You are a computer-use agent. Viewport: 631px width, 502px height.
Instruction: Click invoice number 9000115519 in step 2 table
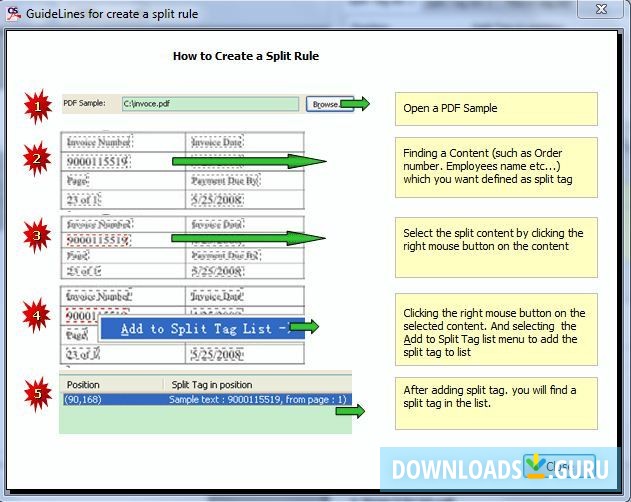pos(98,161)
